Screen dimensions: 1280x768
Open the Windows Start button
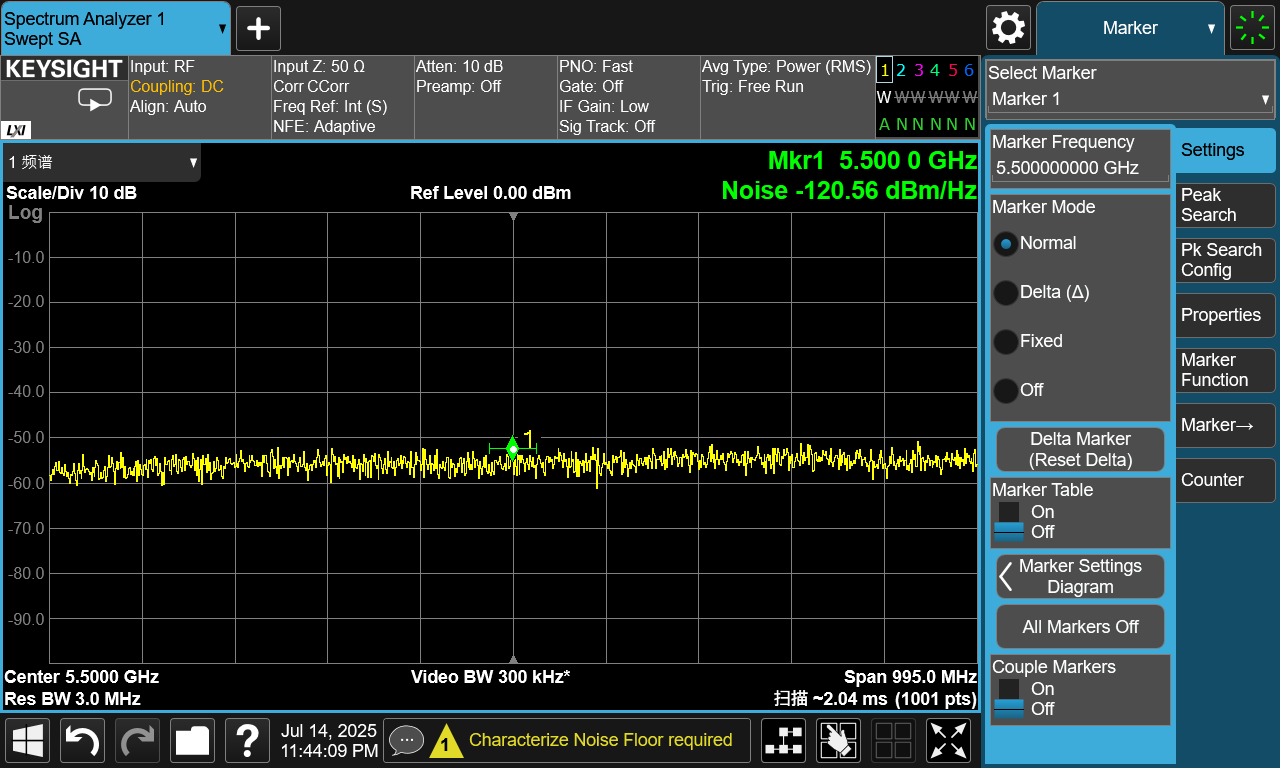28,741
